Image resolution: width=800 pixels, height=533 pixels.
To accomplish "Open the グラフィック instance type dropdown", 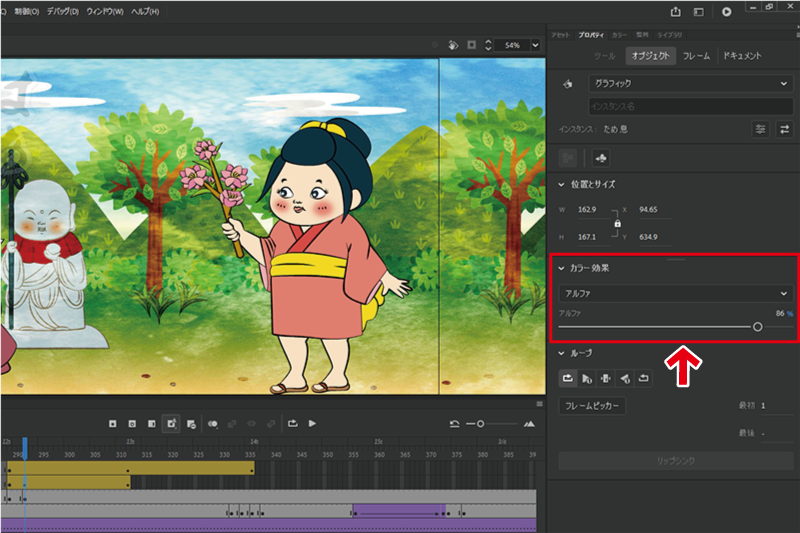I will click(x=690, y=85).
